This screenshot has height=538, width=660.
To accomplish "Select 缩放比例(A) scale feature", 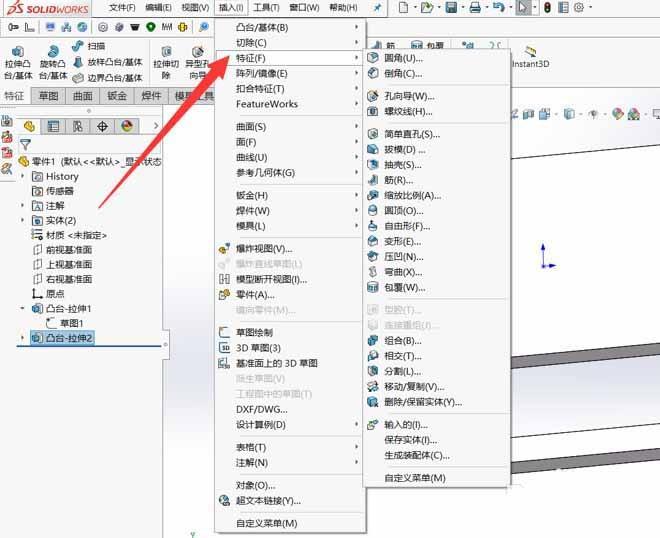I will tap(436, 195).
